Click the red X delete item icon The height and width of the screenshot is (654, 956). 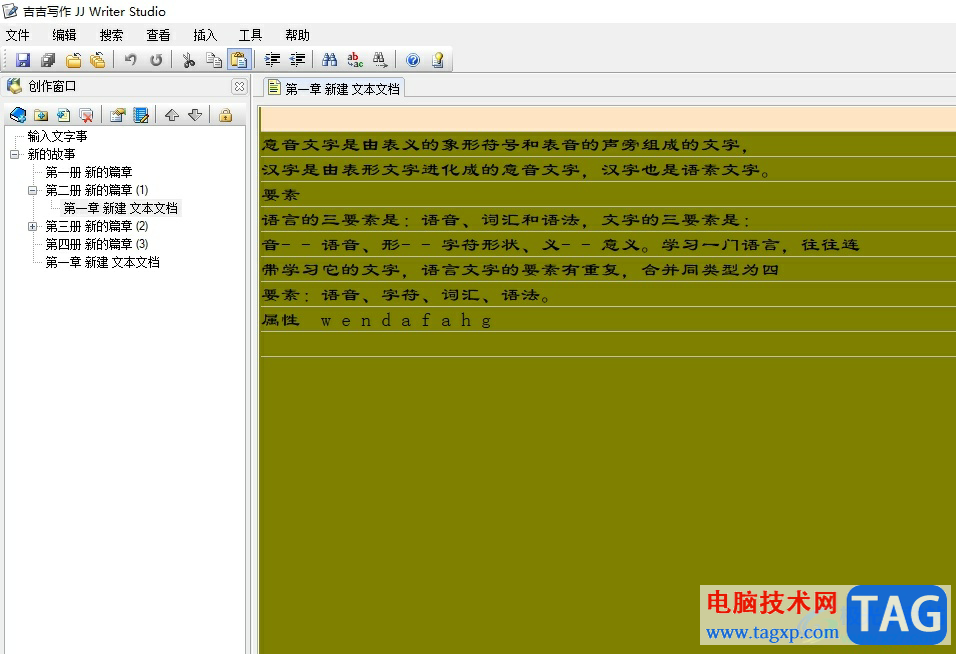87,115
